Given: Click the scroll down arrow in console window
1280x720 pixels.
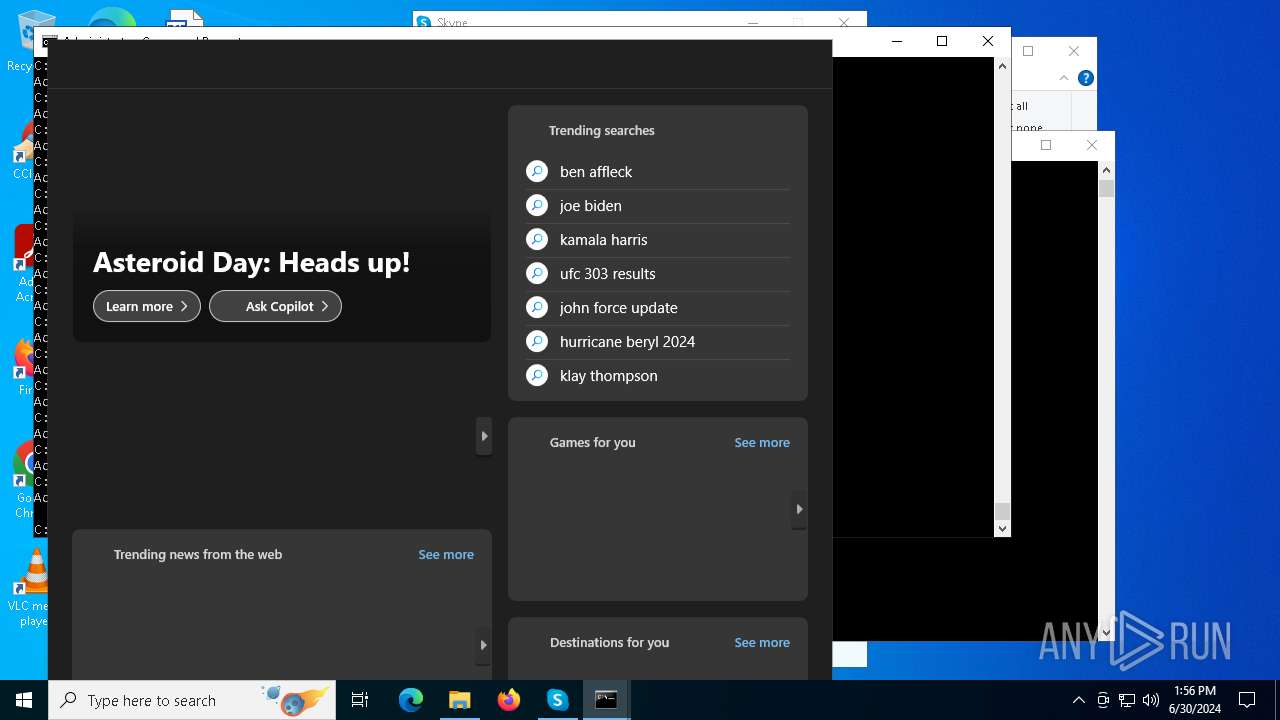Looking at the screenshot, I should [1002, 529].
